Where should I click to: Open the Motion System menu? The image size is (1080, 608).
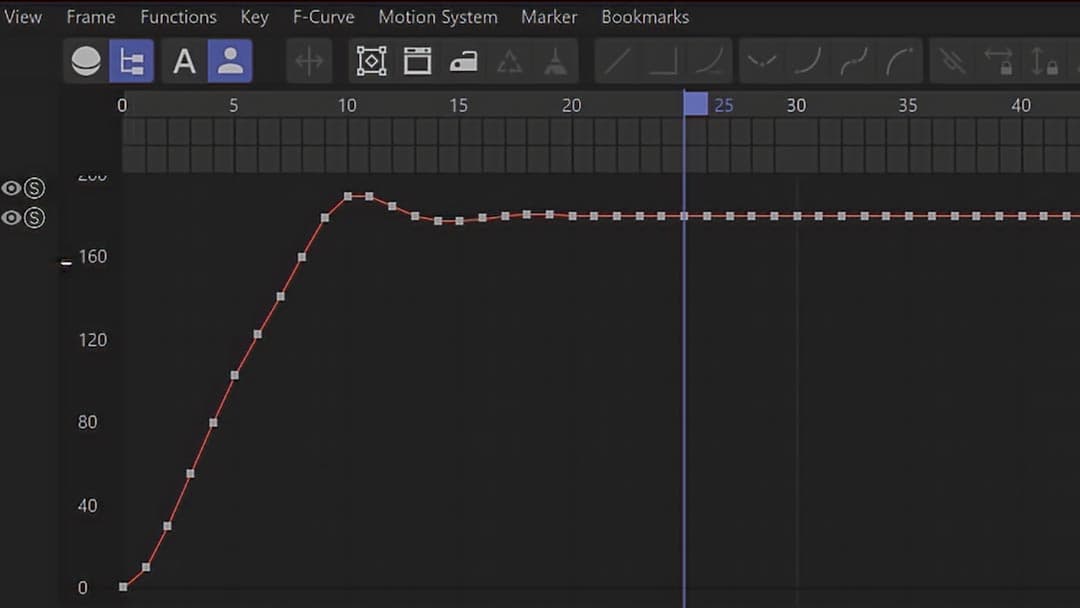click(437, 17)
